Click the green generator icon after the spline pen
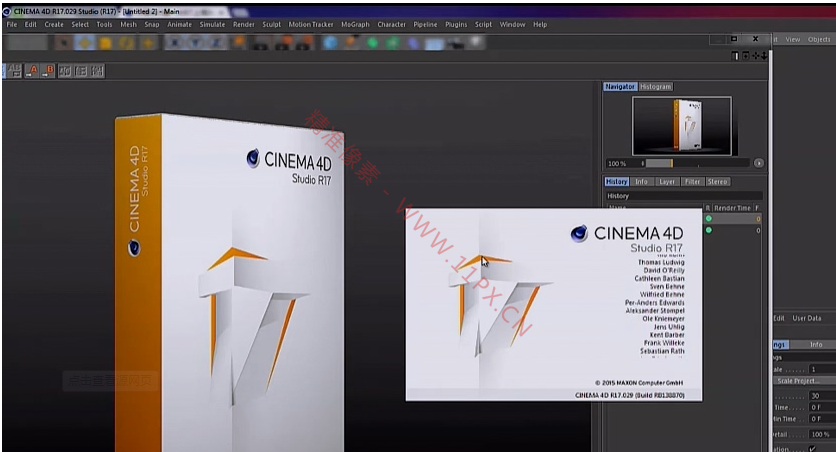 click(x=372, y=43)
